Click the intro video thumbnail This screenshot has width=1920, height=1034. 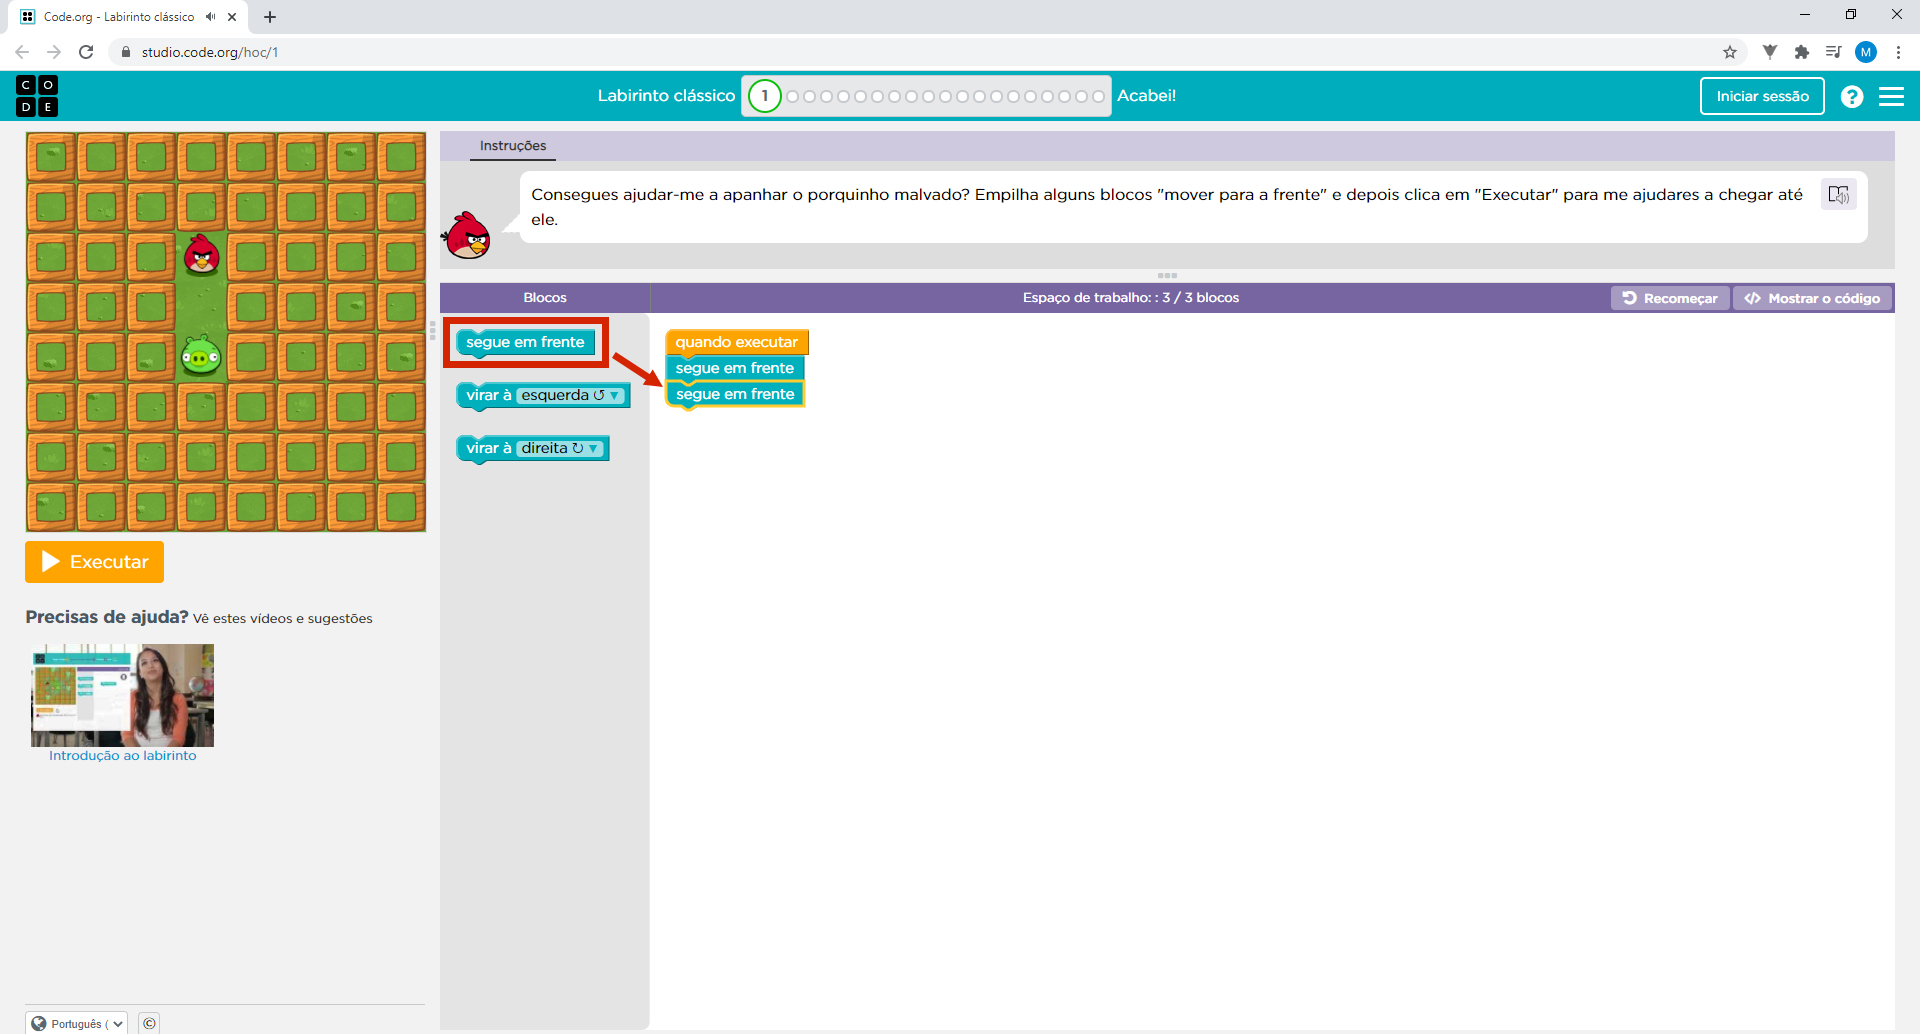[122, 695]
